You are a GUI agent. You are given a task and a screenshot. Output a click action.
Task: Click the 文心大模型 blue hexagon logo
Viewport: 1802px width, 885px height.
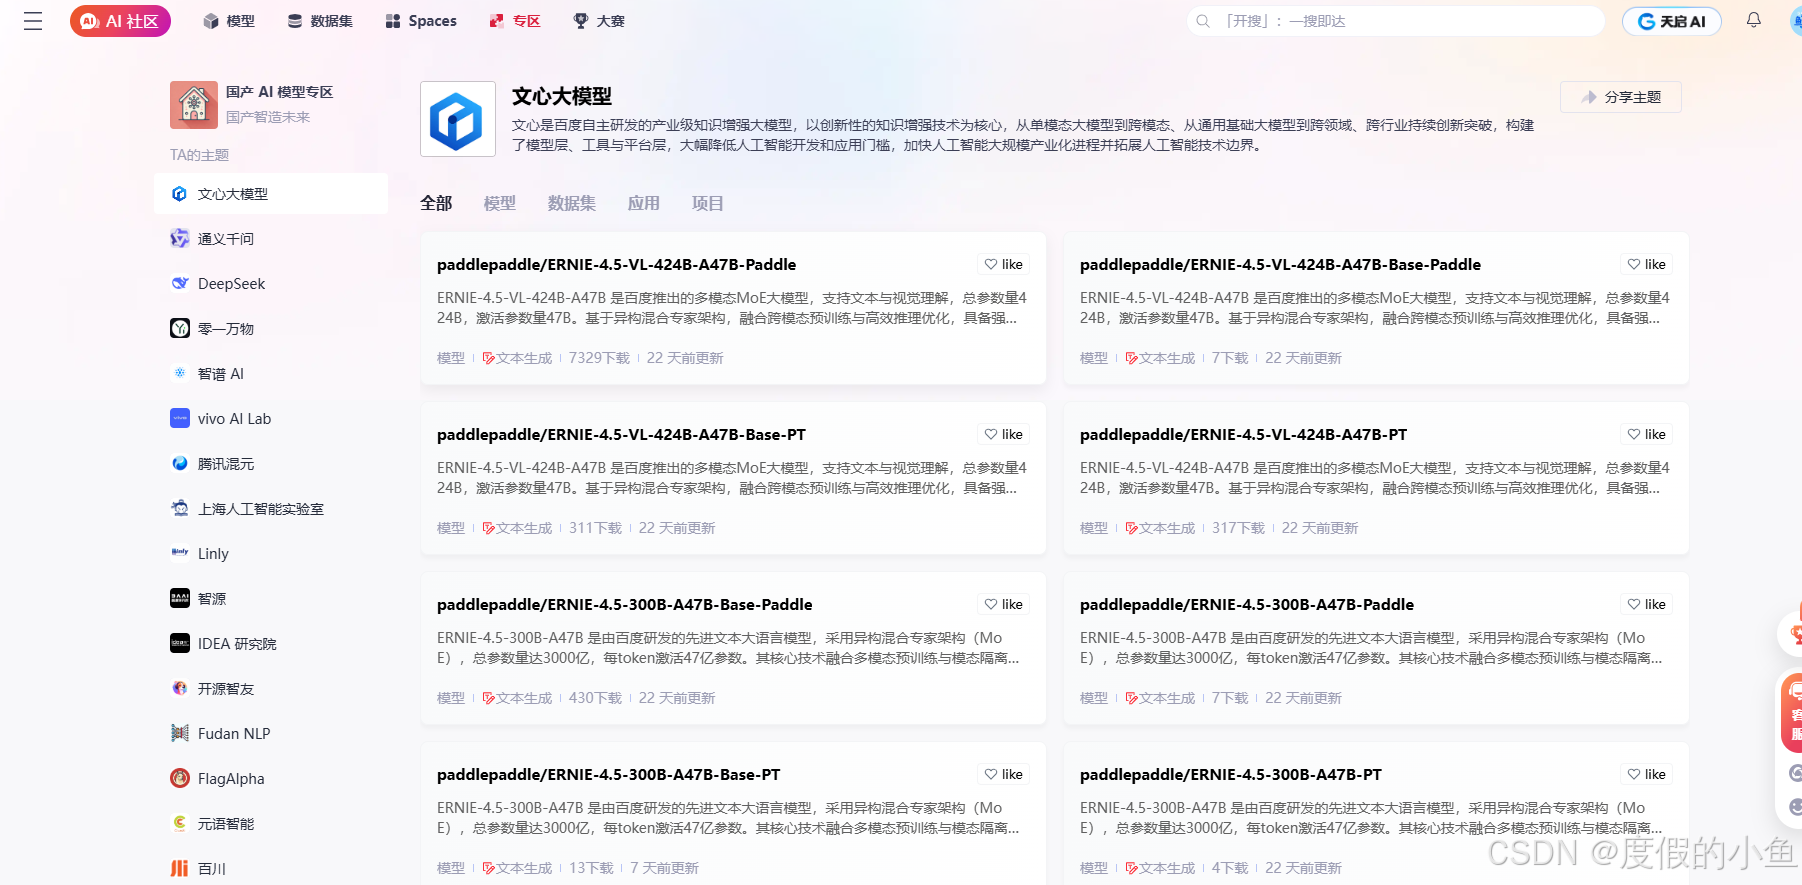458,119
